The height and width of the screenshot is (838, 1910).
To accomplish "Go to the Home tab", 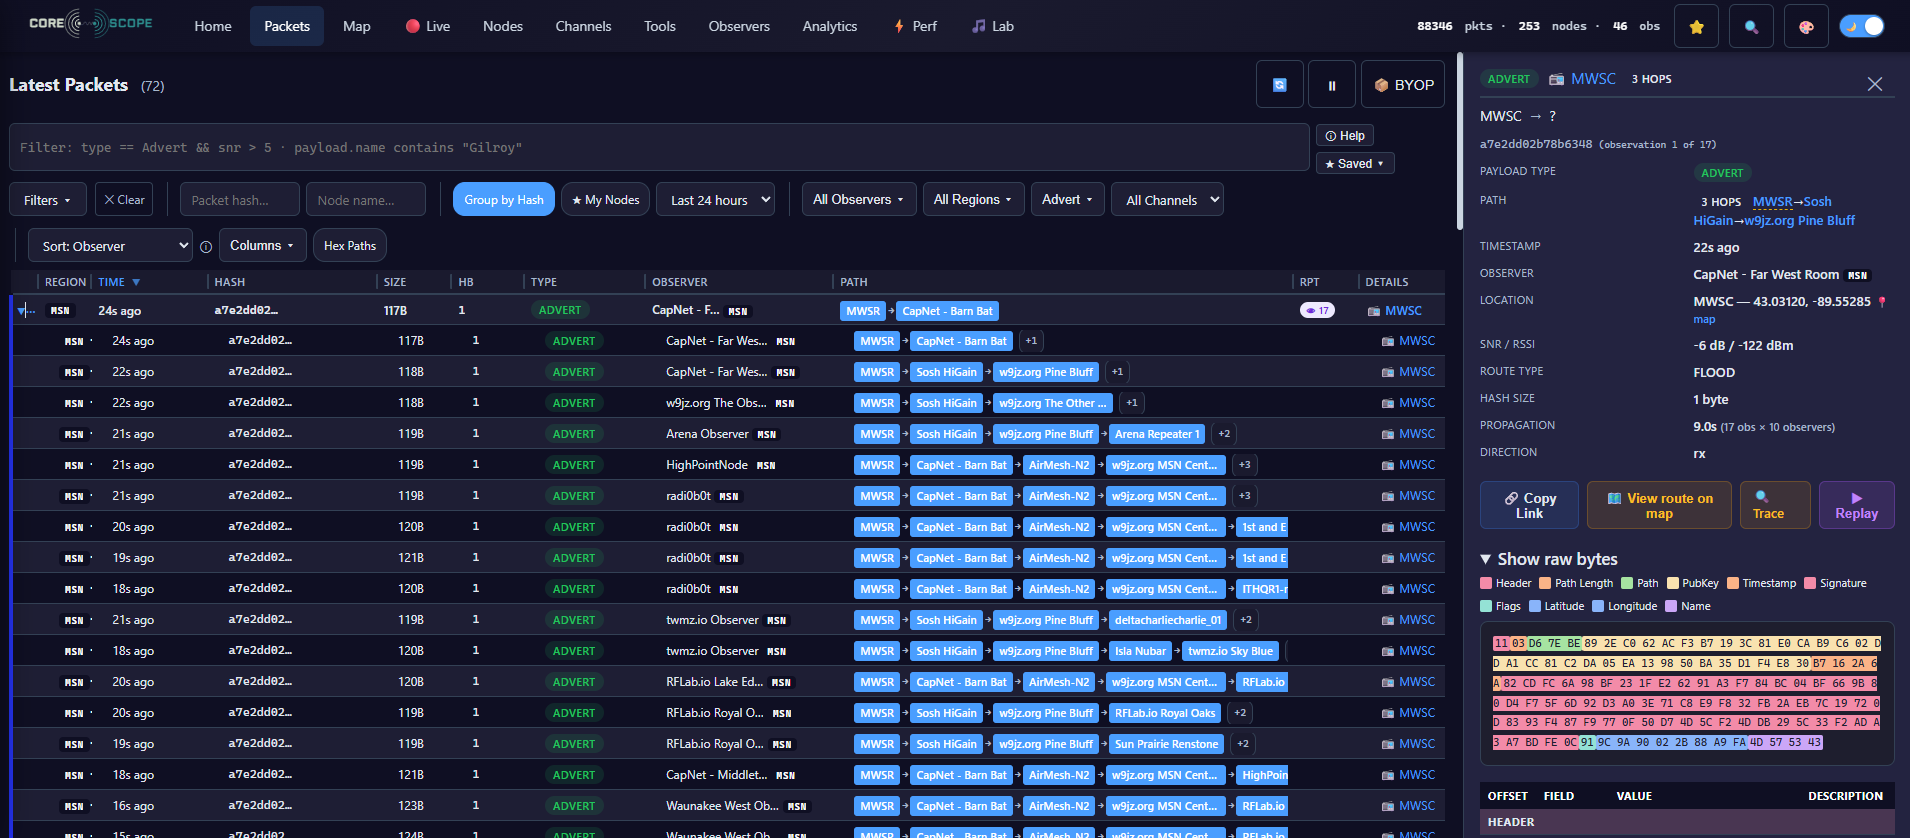I will (x=213, y=26).
